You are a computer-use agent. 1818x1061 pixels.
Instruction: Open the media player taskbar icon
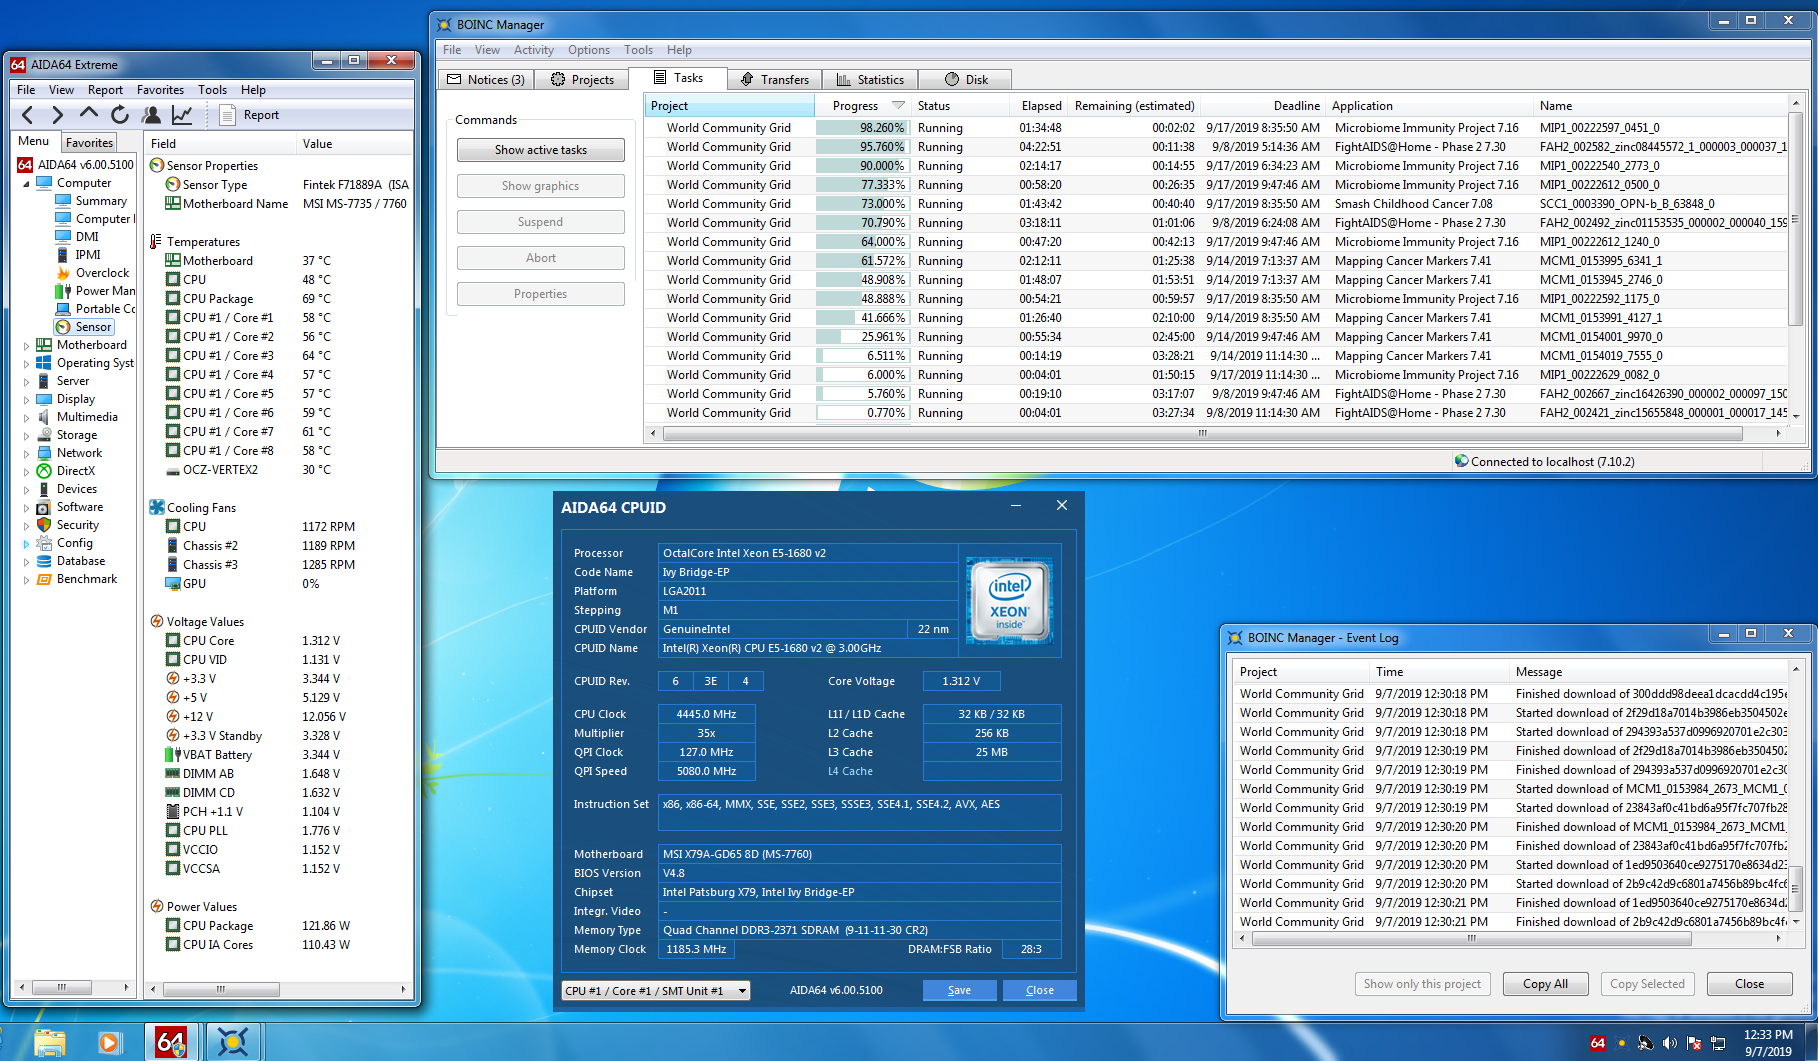(x=109, y=1043)
